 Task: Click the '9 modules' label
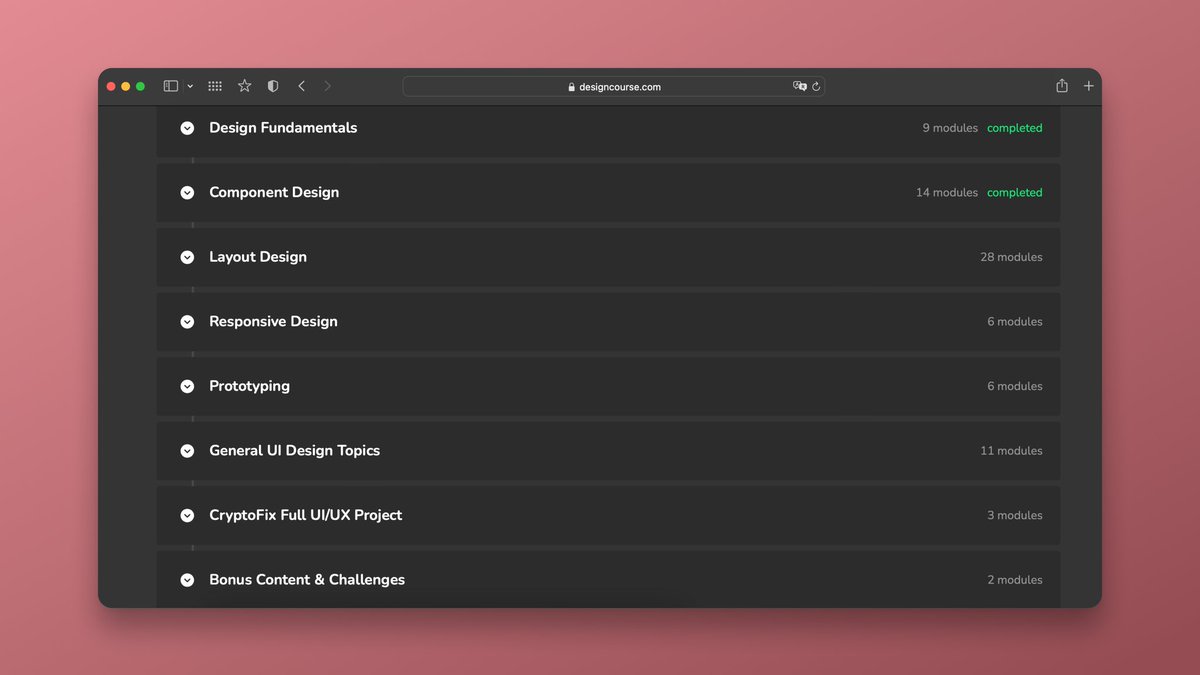950,128
